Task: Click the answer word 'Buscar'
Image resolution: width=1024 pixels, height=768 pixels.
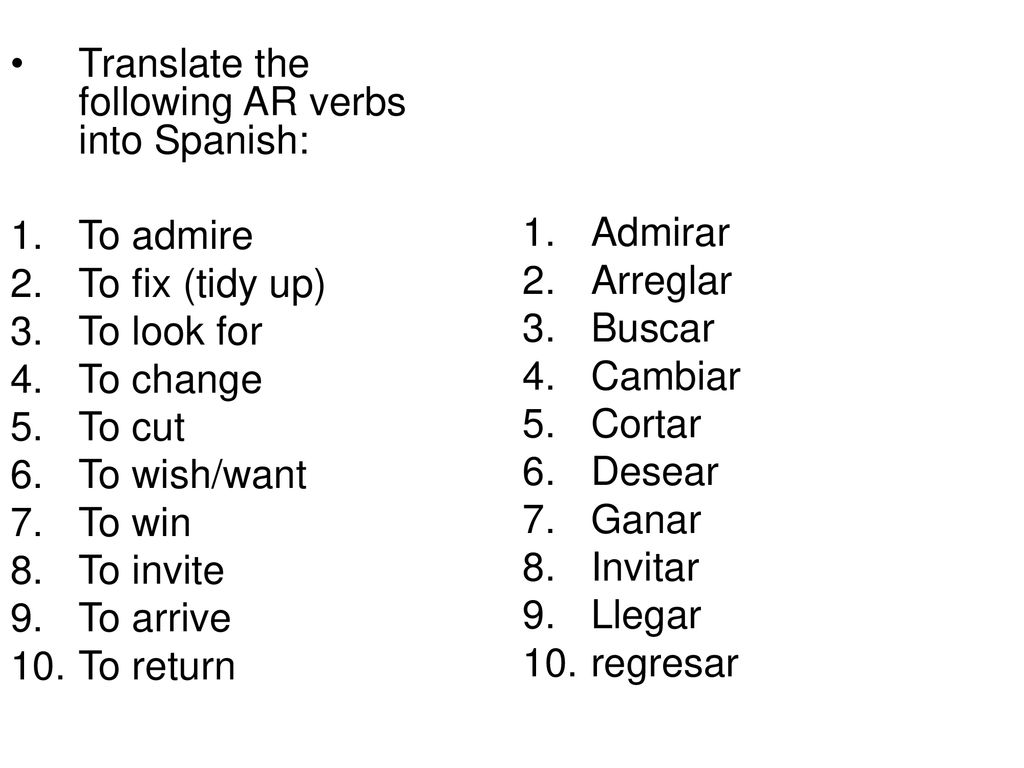Action: click(652, 328)
